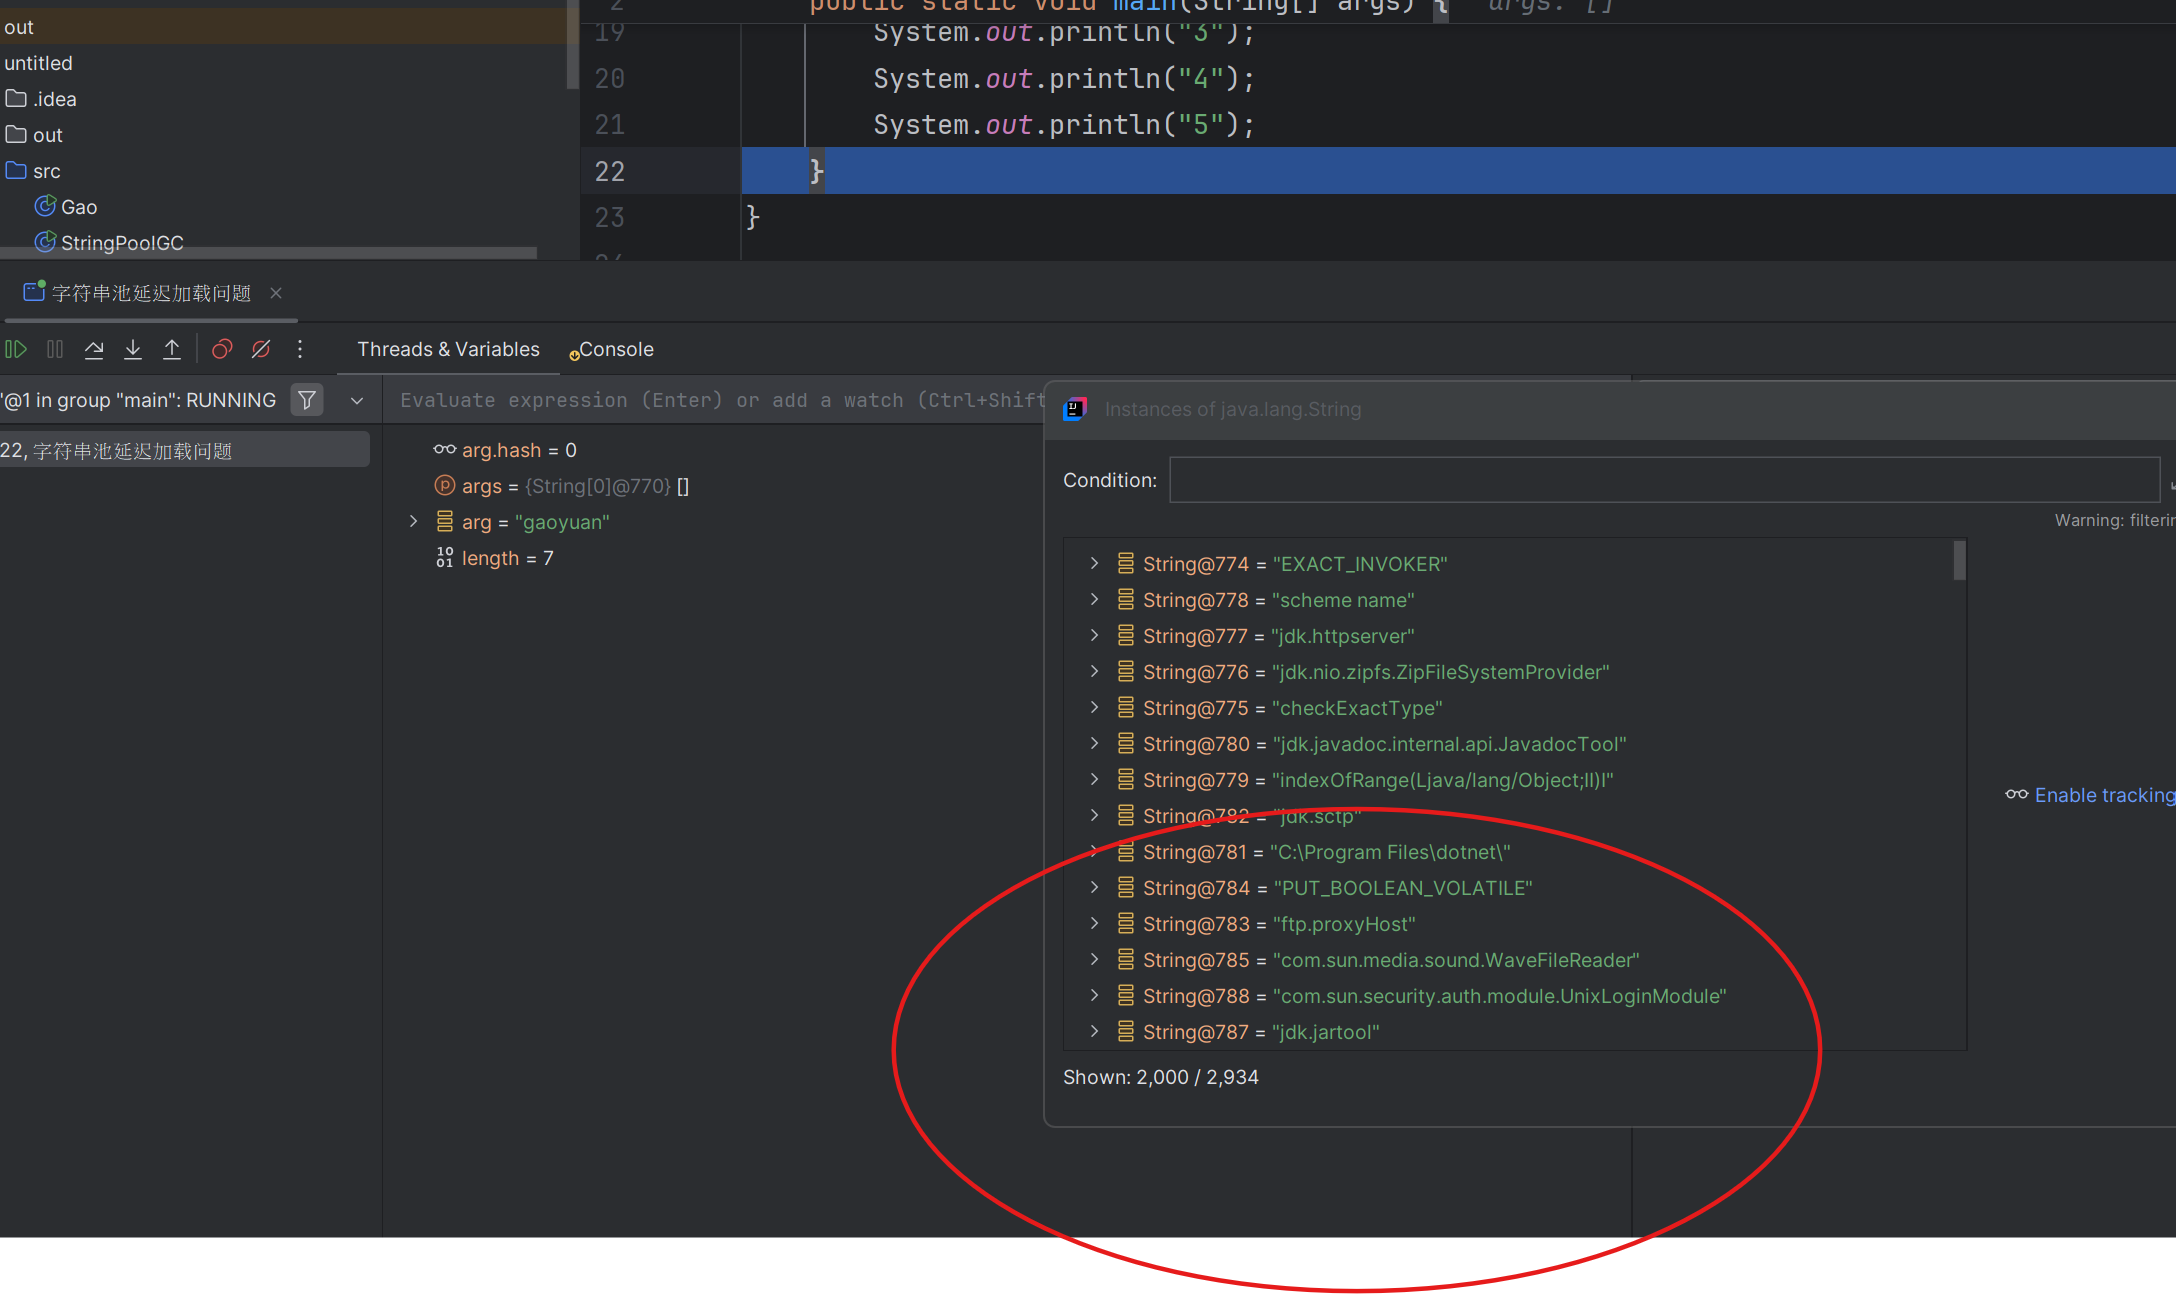
Task: Click the Condition input field
Action: click(1664, 480)
